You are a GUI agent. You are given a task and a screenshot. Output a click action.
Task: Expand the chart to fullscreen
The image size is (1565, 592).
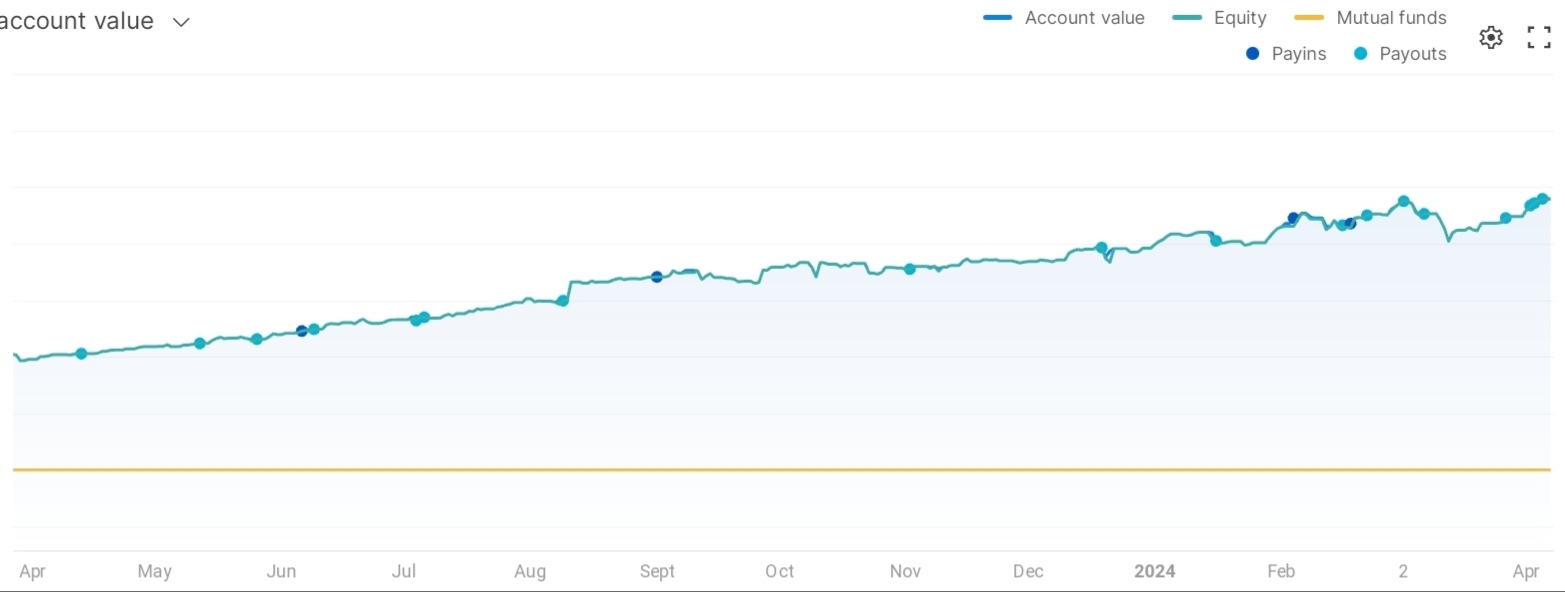tap(1538, 38)
